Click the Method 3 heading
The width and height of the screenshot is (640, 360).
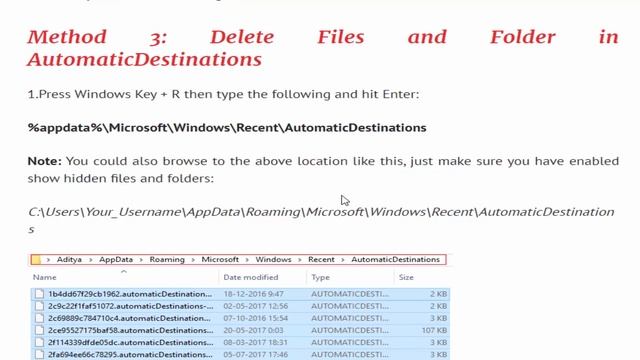[x=323, y=48]
